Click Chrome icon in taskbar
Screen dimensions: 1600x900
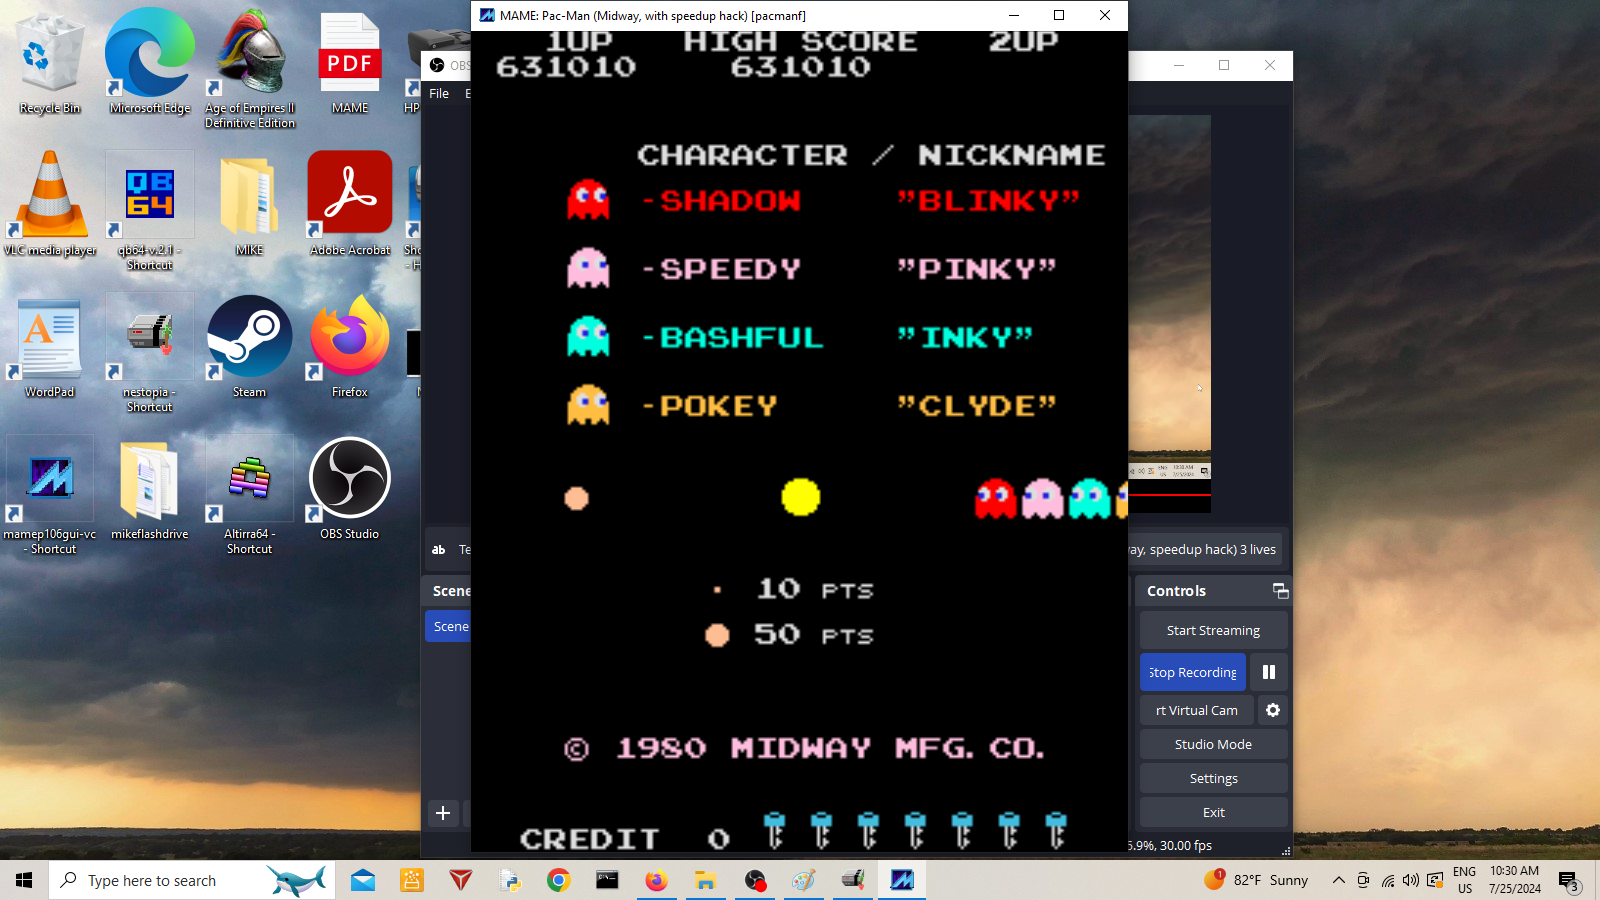558,880
